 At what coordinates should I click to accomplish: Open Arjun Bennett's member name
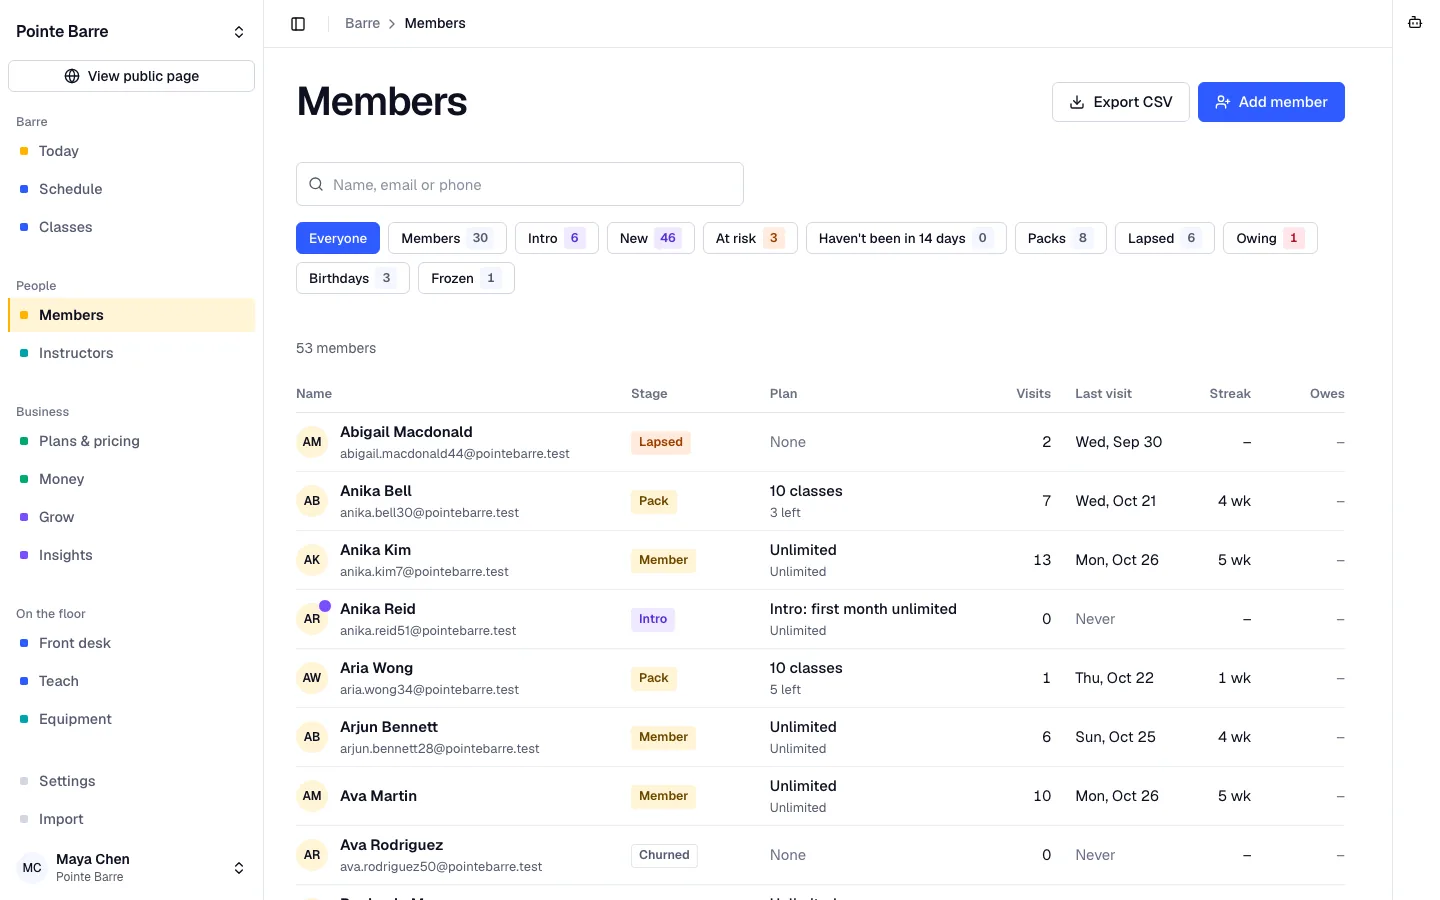(x=389, y=727)
